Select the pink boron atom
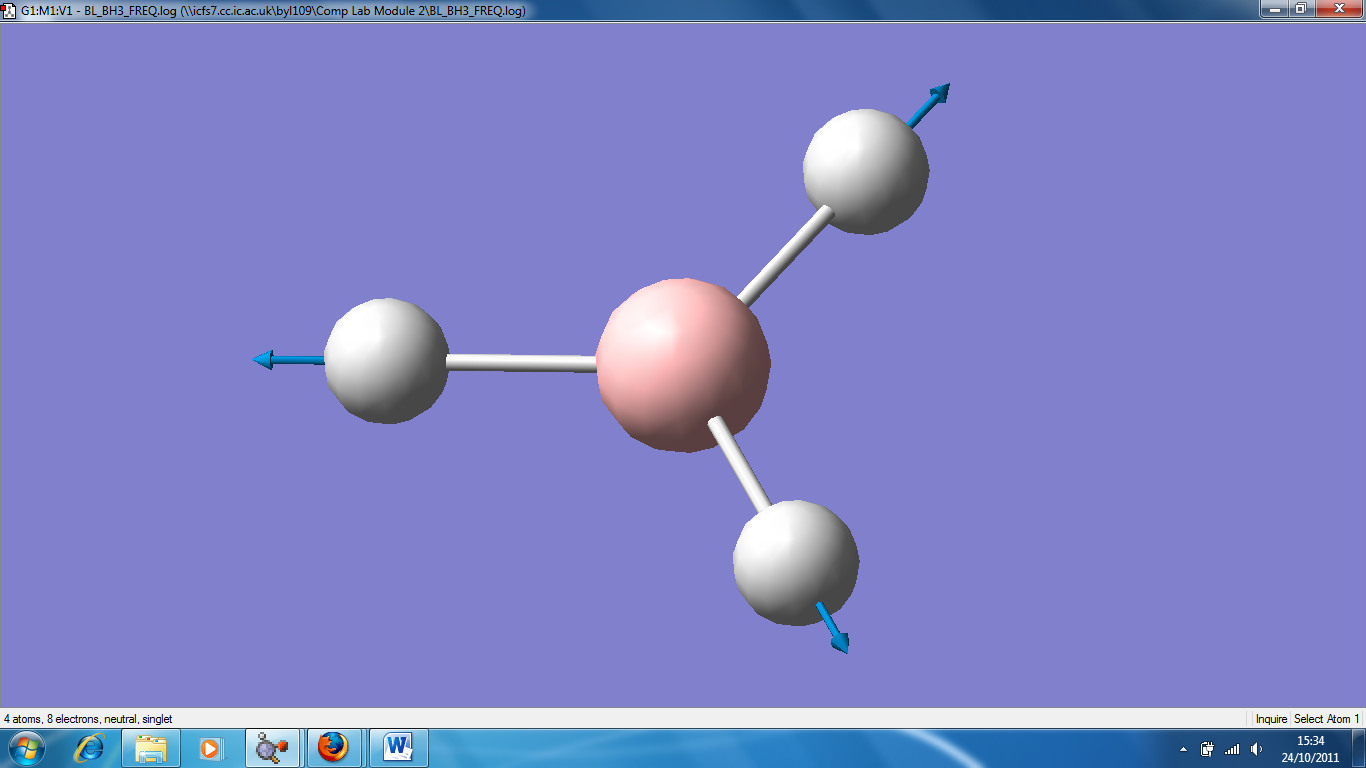 click(x=683, y=365)
